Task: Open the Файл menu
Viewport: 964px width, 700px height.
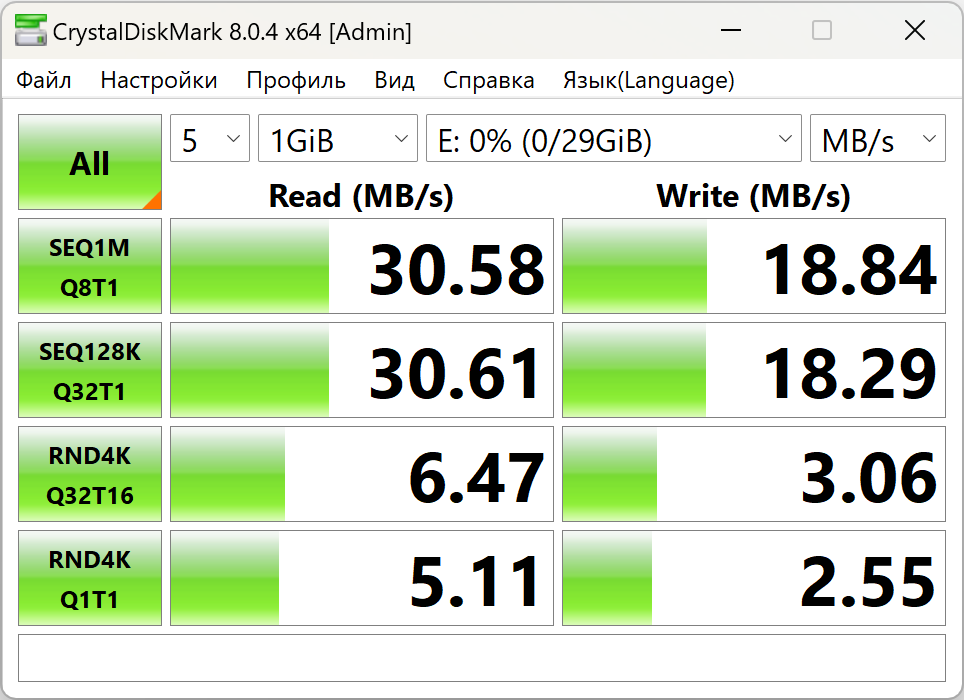Action: (44, 81)
